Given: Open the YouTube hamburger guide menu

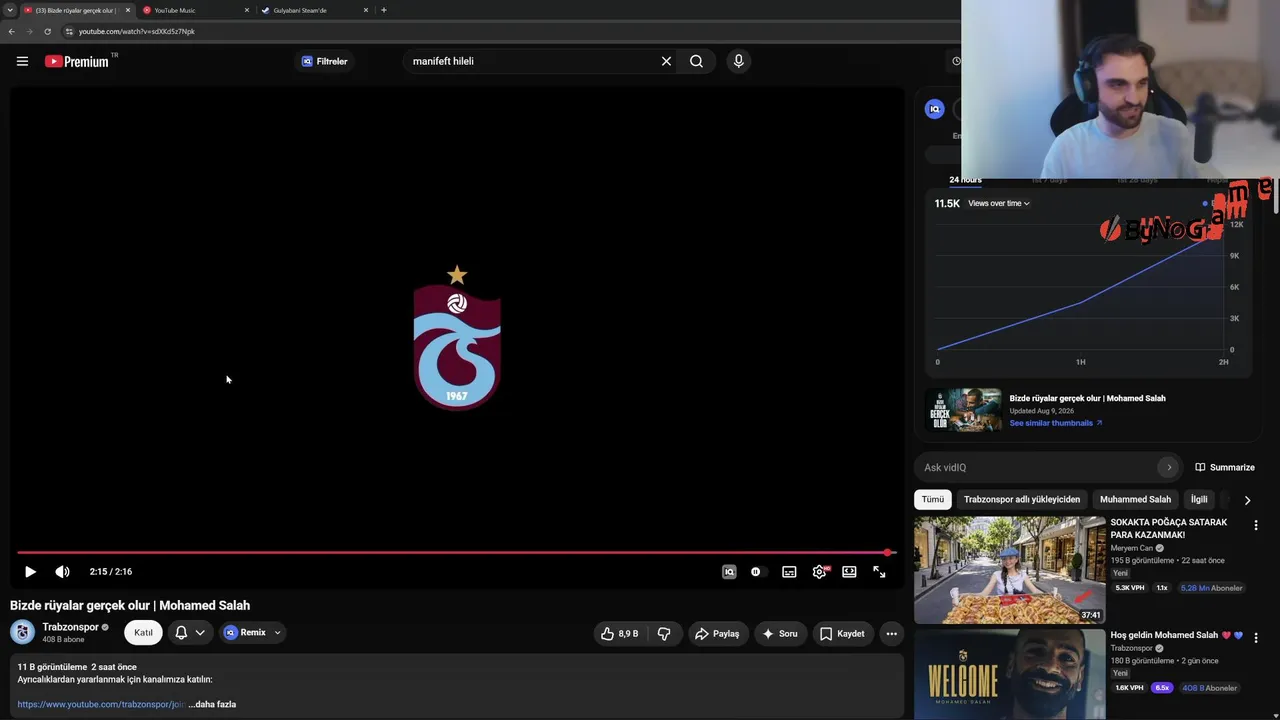Looking at the screenshot, I should click(x=22, y=61).
